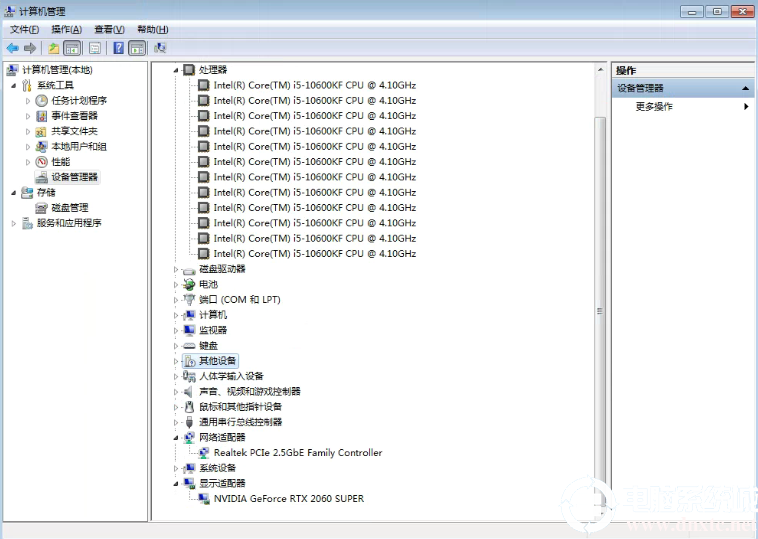This screenshot has height=539, width=758.
Task: Expand the 服务和应用程序 tree node
Action: pyautogui.click(x=14, y=223)
